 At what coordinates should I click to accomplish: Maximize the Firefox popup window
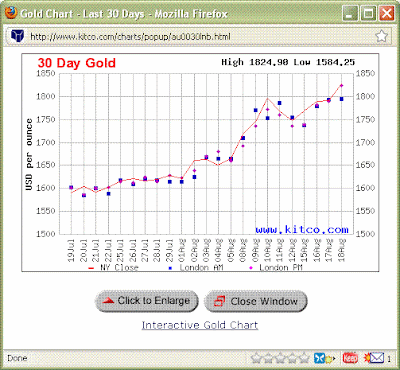tap(368, 14)
